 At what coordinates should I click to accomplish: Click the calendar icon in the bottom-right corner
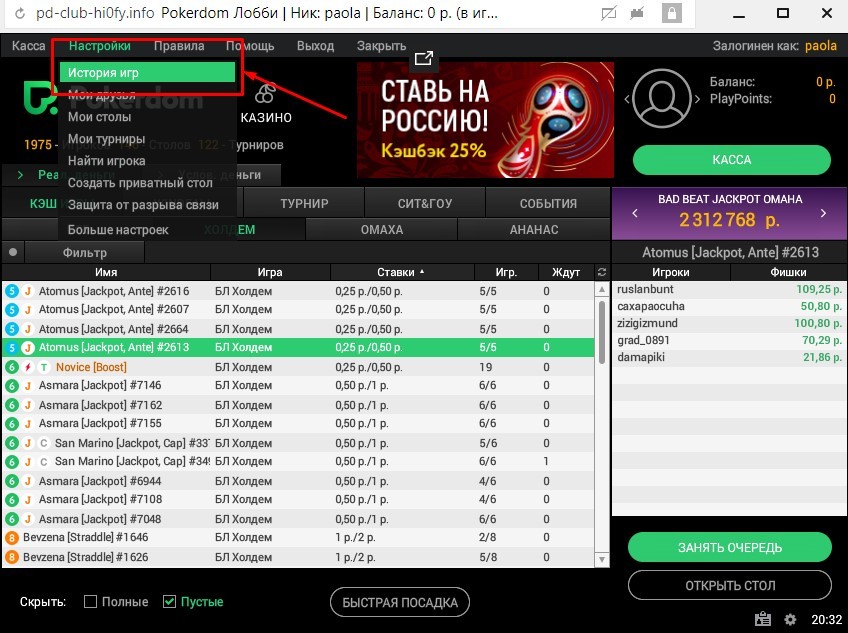point(763,618)
